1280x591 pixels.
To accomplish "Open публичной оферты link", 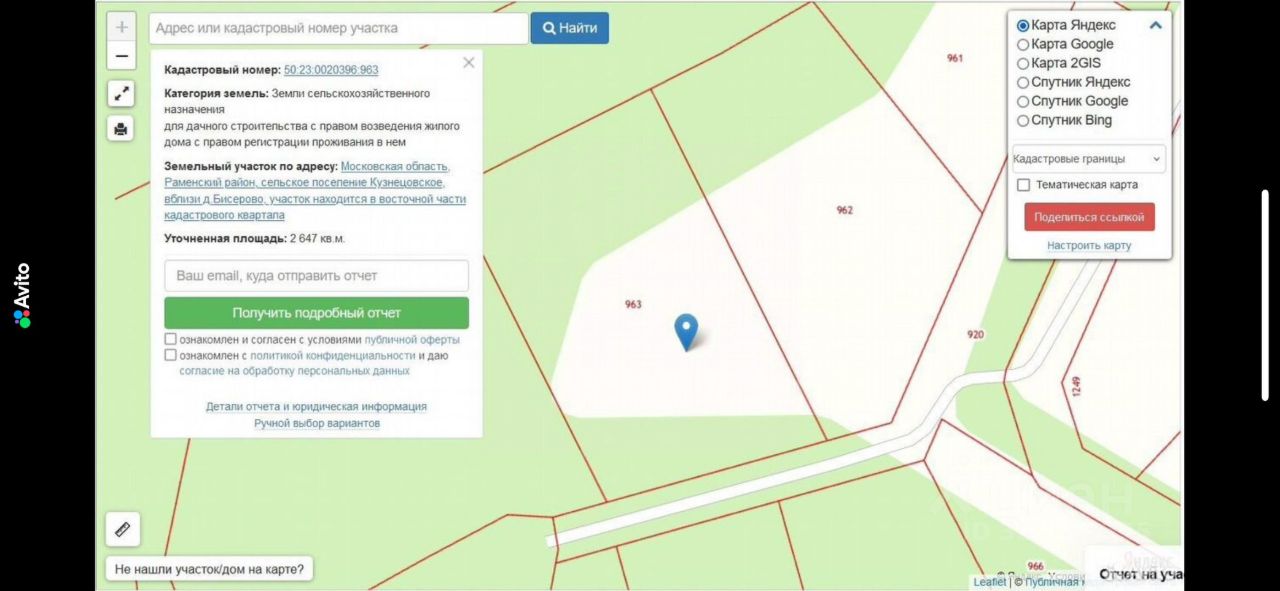I will (x=412, y=339).
